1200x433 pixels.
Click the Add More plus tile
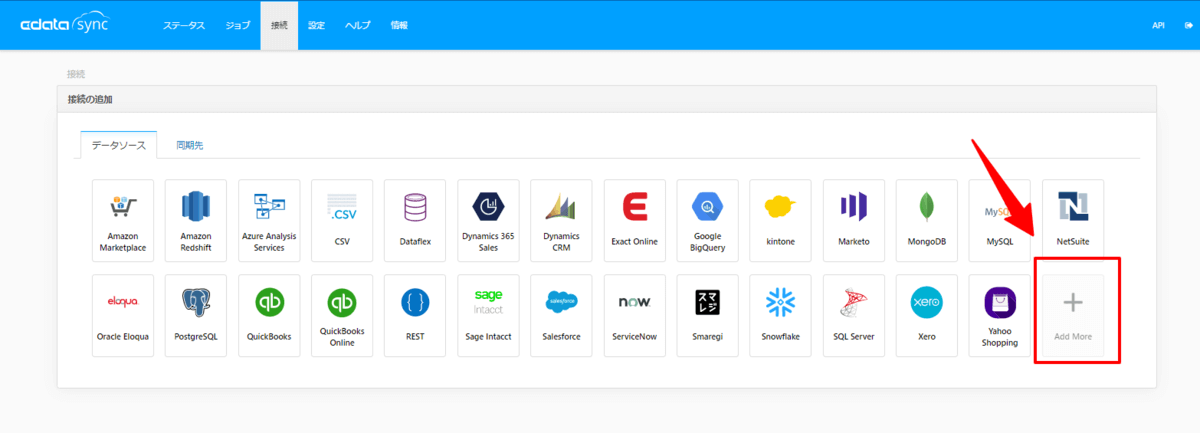pos(1073,315)
